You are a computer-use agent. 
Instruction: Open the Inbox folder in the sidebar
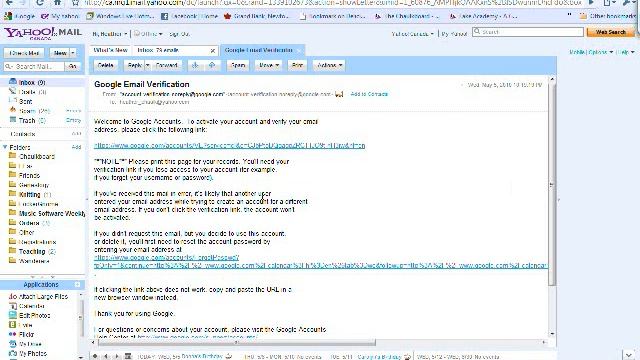[x=32, y=82]
